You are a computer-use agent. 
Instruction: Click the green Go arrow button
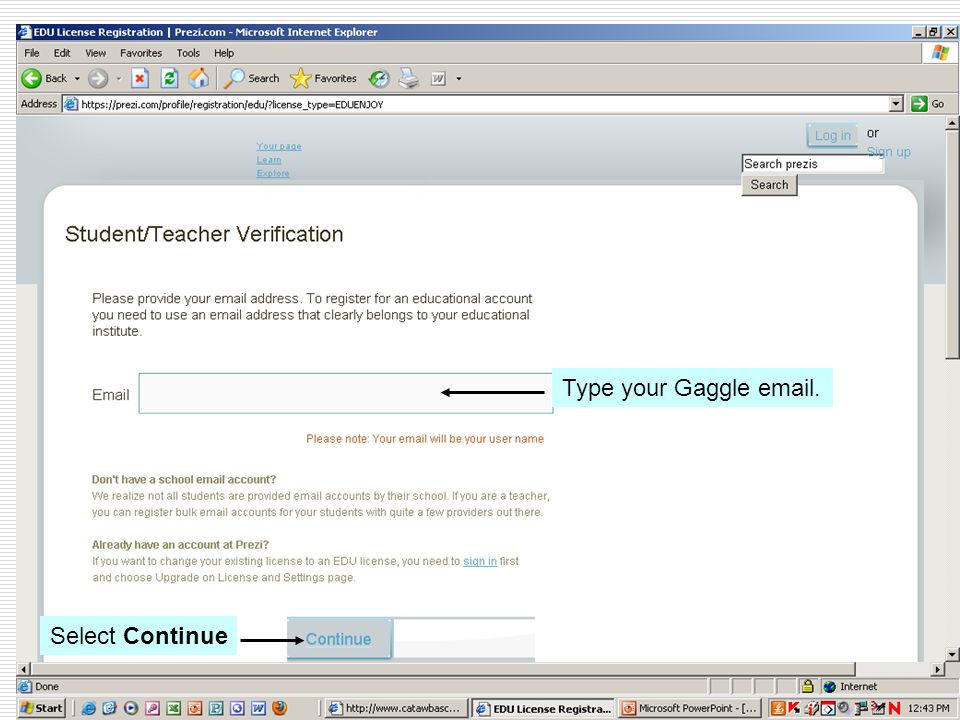coord(920,104)
